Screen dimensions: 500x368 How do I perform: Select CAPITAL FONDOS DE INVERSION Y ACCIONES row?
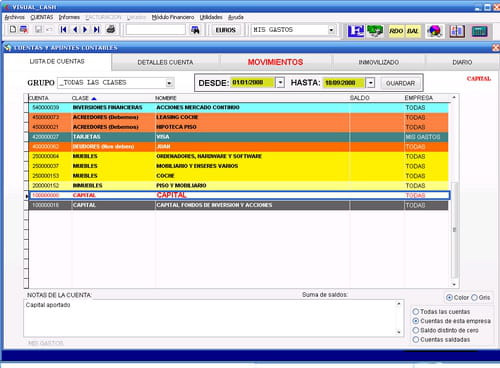[239, 205]
